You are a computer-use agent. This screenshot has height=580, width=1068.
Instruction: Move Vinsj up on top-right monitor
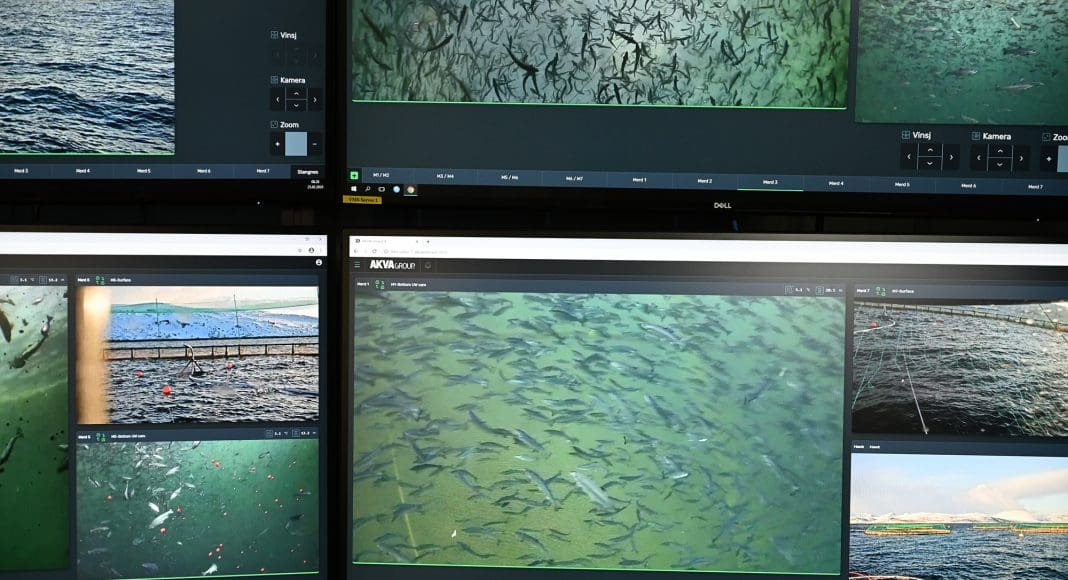(930, 150)
